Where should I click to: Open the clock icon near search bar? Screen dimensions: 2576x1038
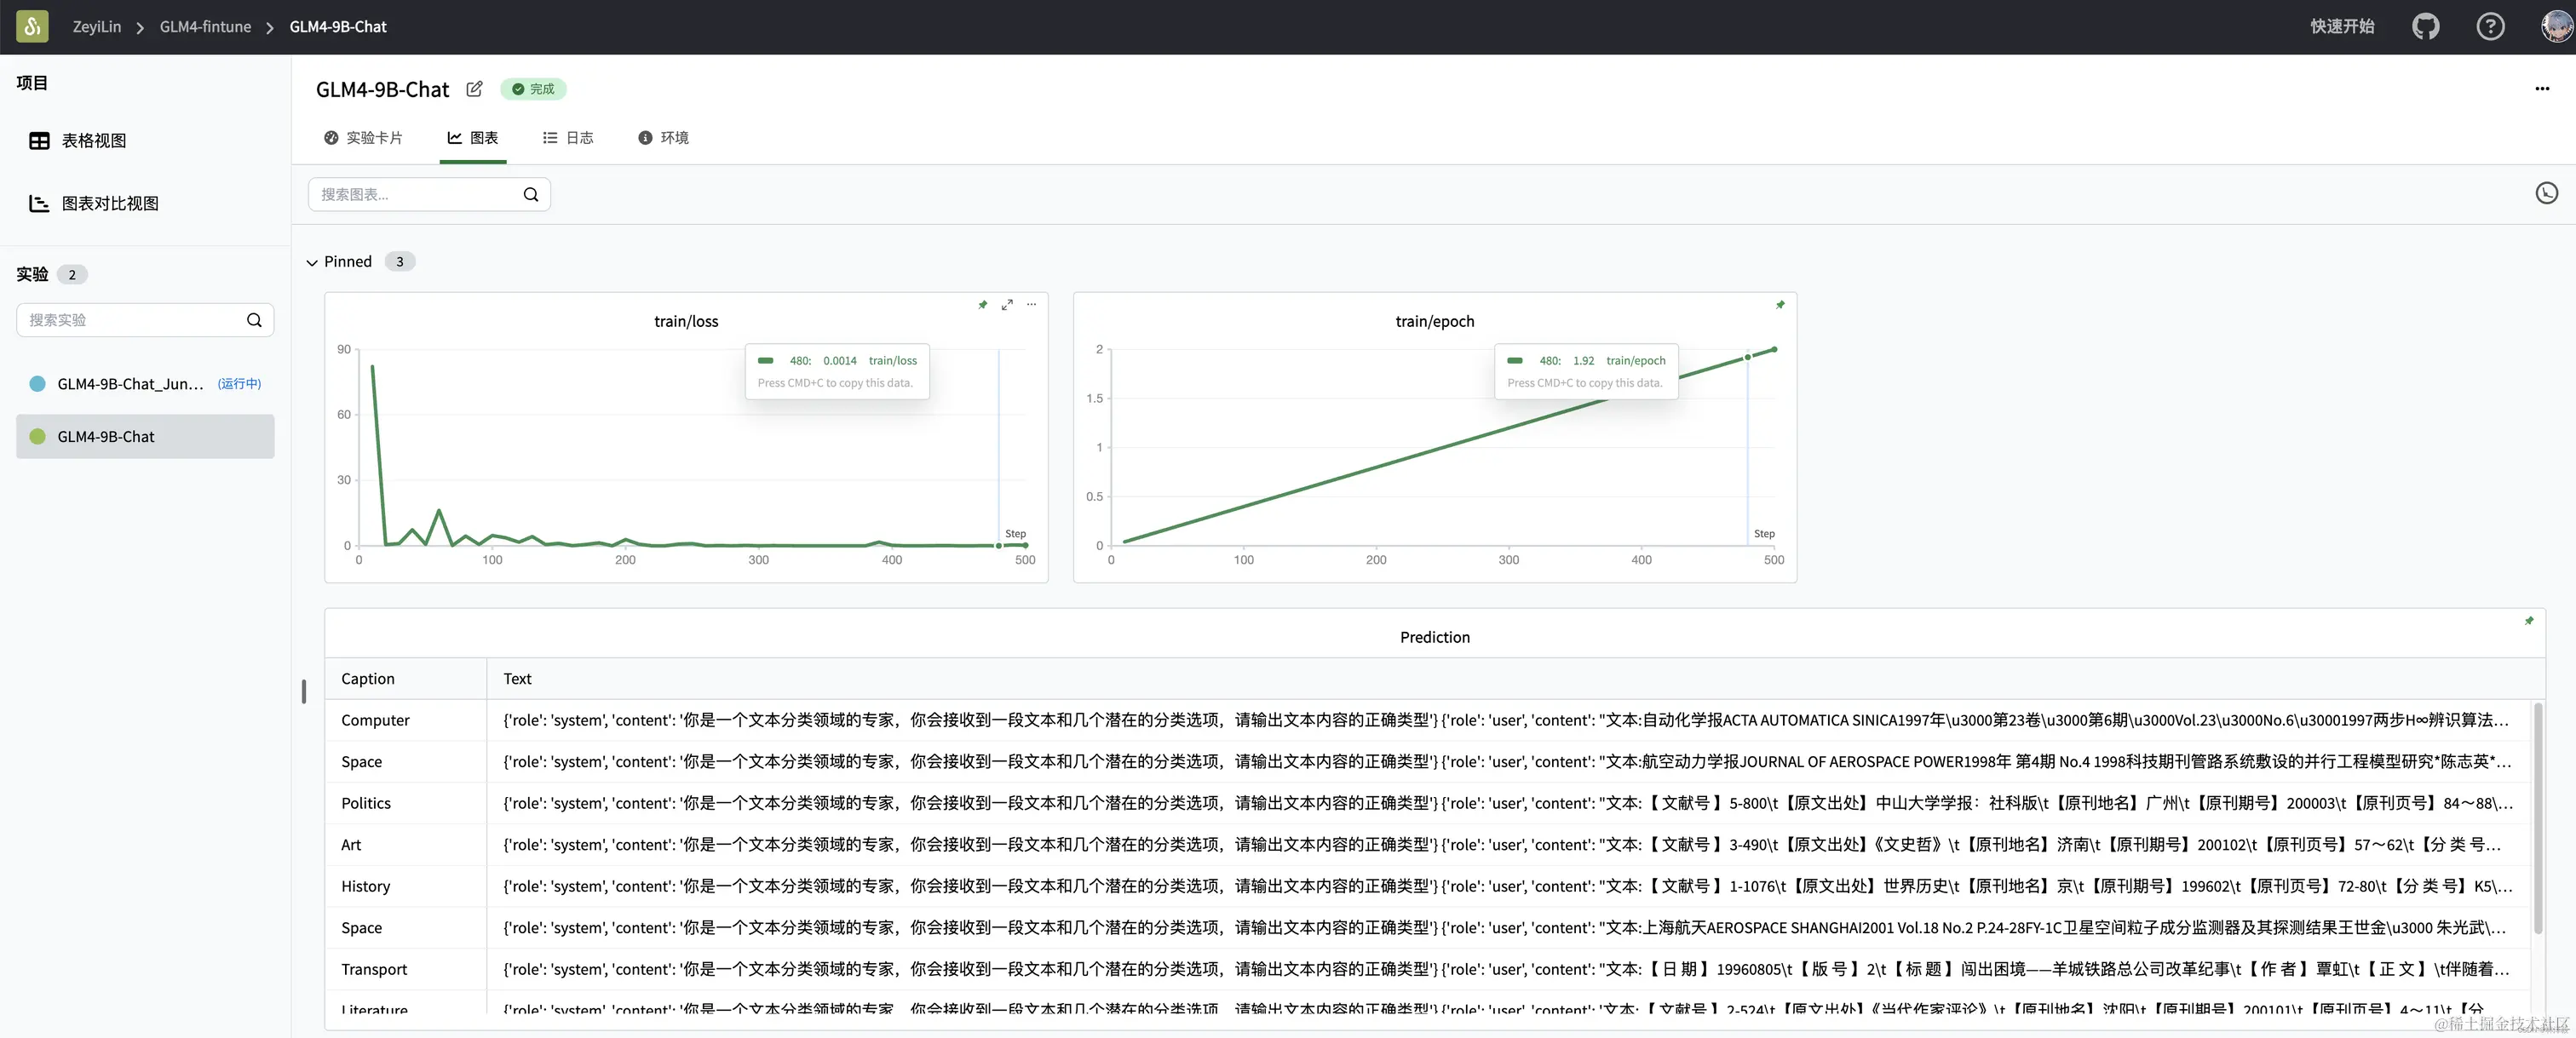2546,193
